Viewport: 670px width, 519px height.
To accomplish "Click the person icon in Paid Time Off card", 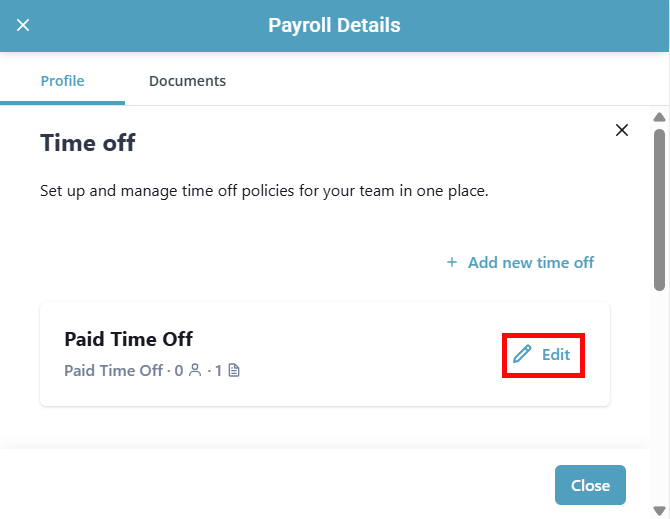I will pyautogui.click(x=194, y=371).
